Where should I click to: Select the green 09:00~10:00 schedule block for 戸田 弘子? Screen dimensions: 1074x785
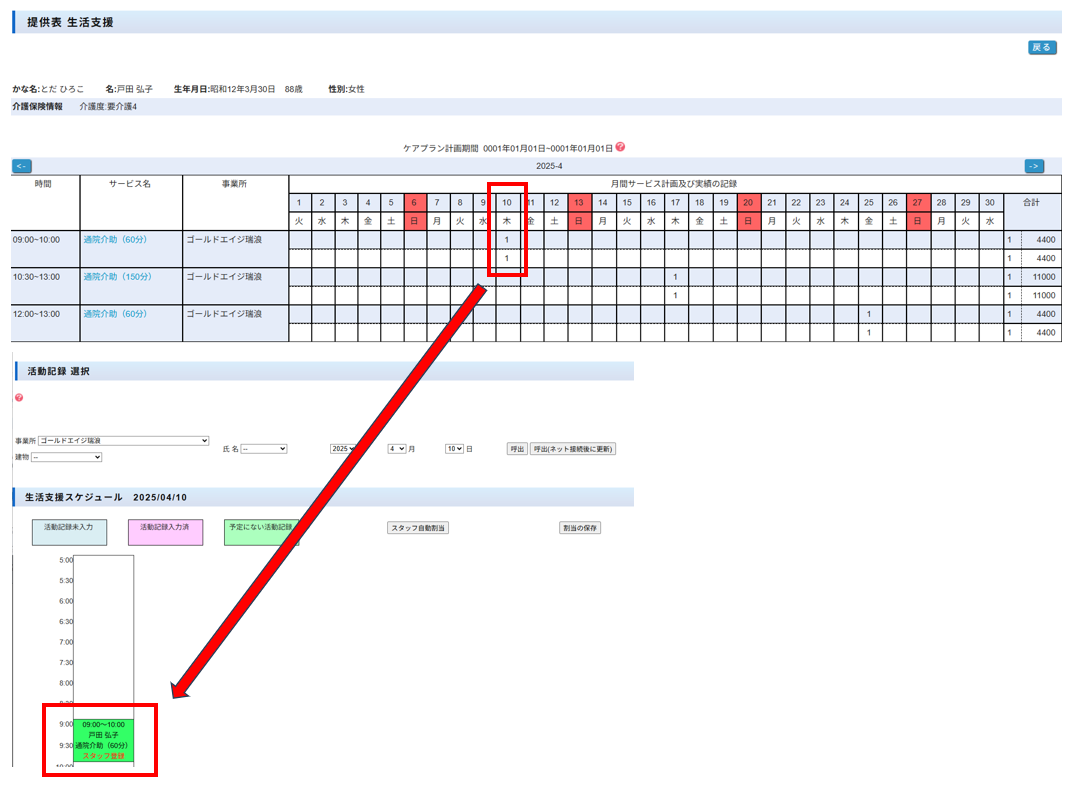[103, 740]
